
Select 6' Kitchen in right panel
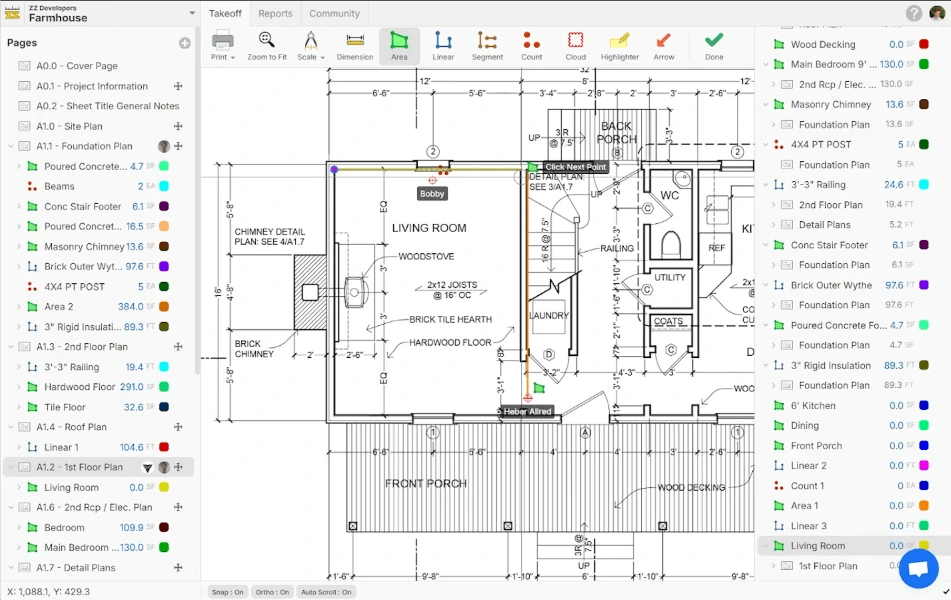click(813, 406)
